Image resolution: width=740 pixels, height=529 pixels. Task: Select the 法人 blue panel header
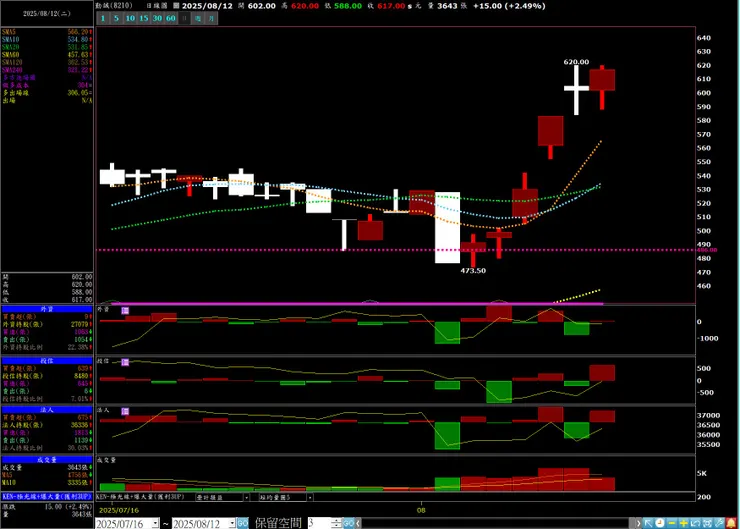coord(47,410)
